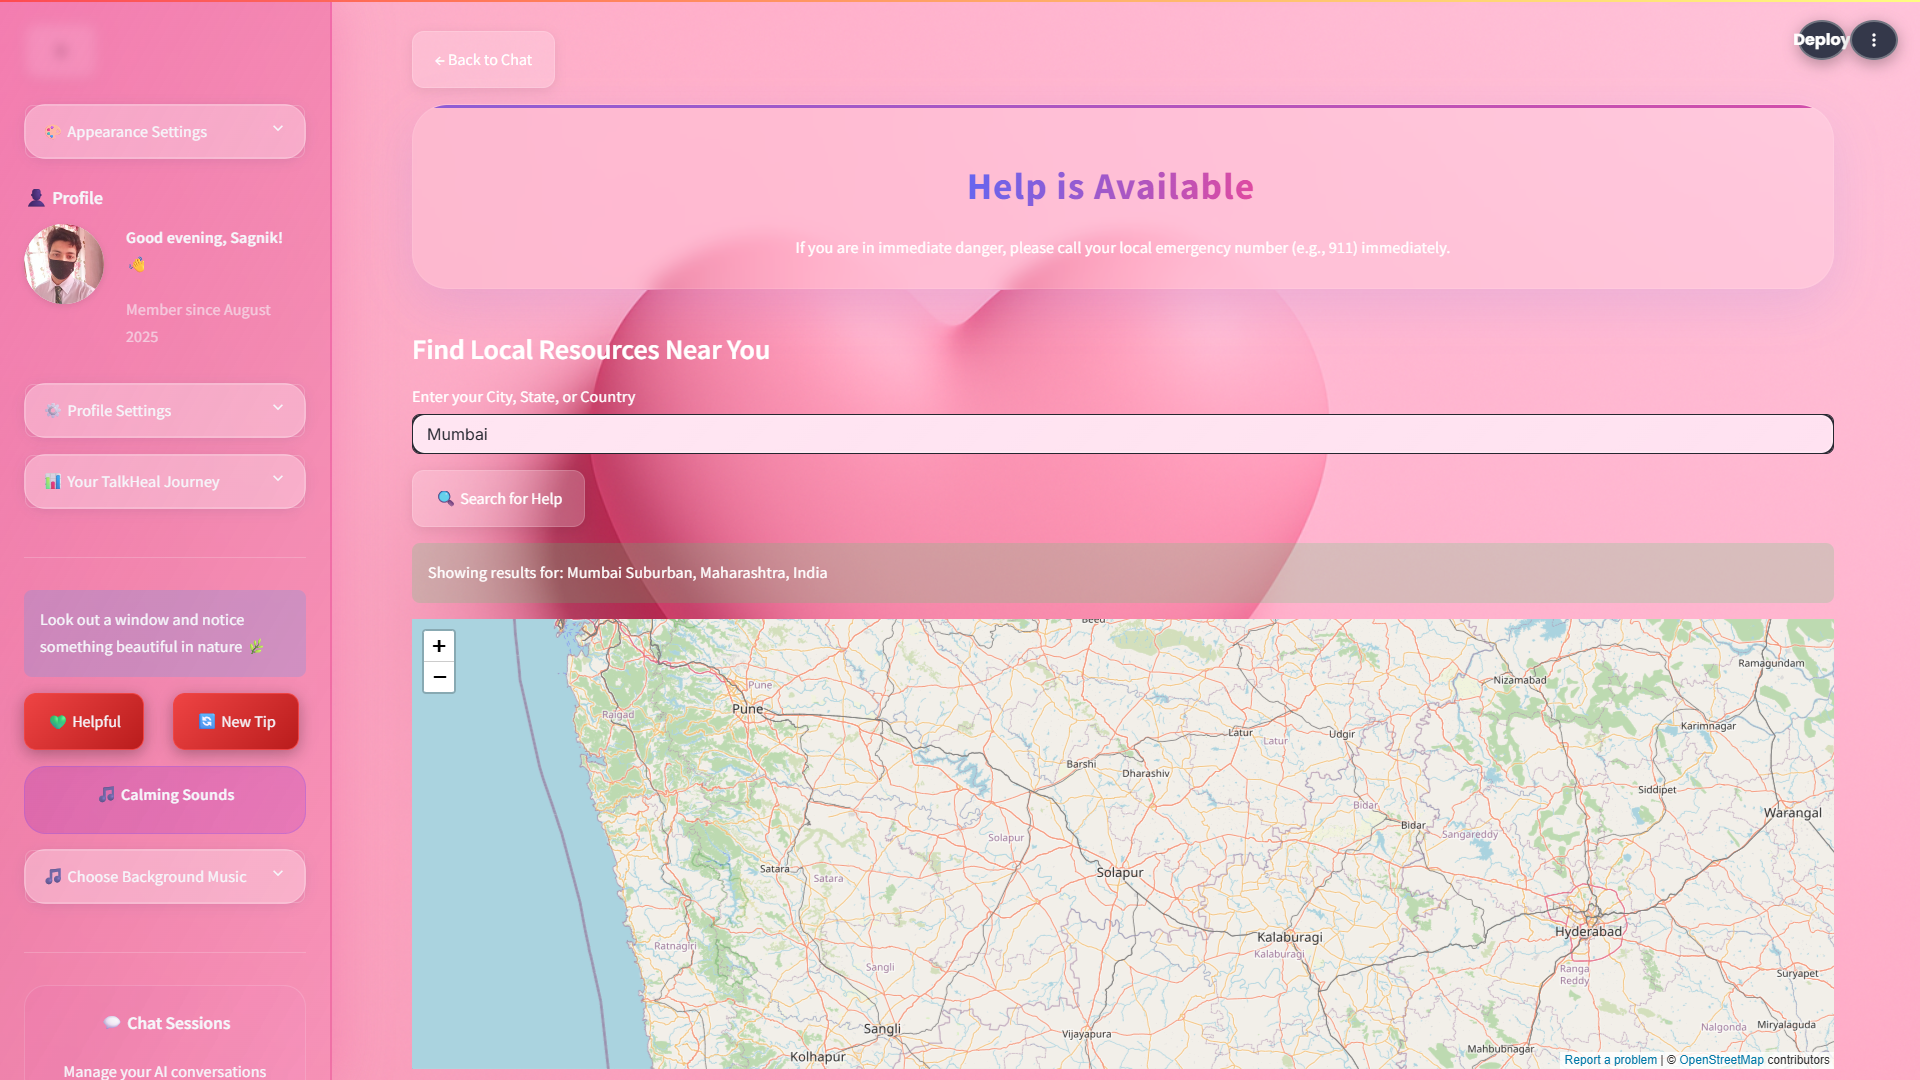The width and height of the screenshot is (1920, 1080).
Task: Click the Back to Chat button
Action: [483, 60]
